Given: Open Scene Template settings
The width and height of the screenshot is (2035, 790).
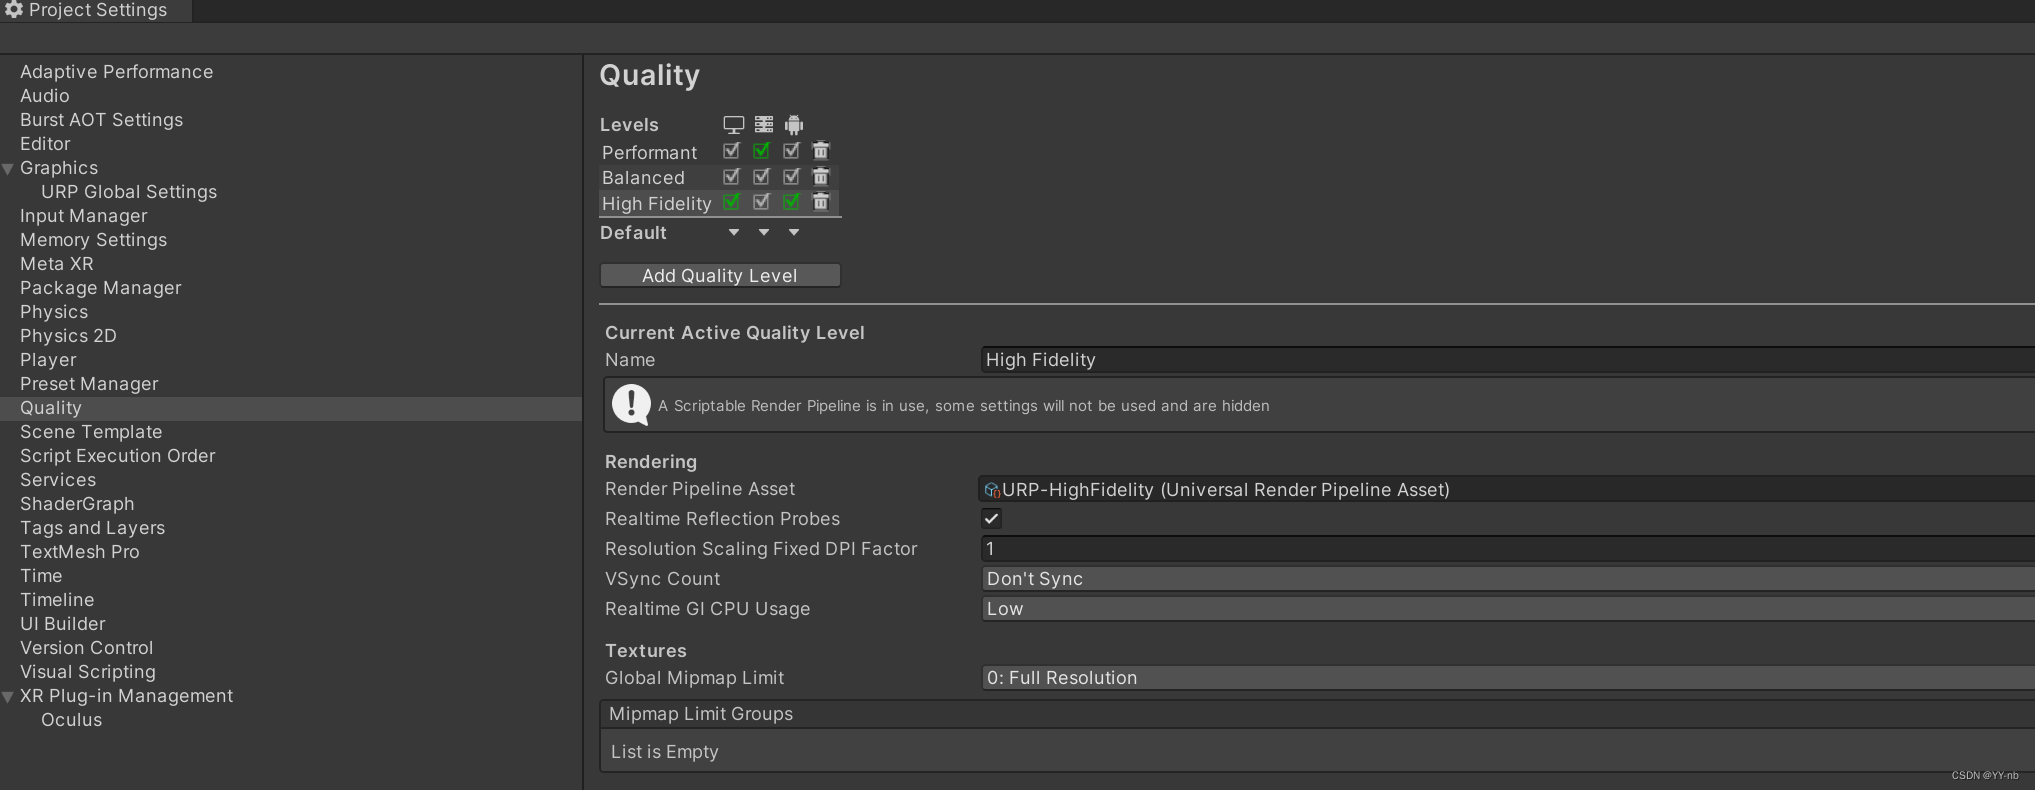Looking at the screenshot, I should point(91,432).
